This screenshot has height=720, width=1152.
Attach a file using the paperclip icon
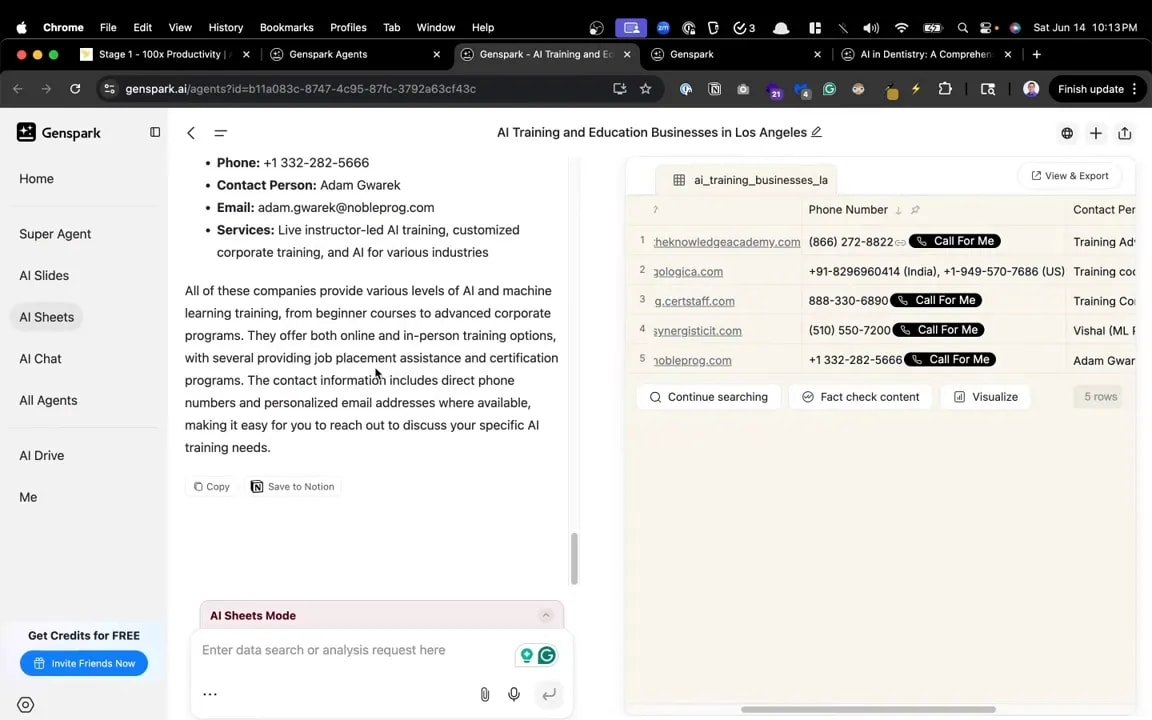coord(484,694)
